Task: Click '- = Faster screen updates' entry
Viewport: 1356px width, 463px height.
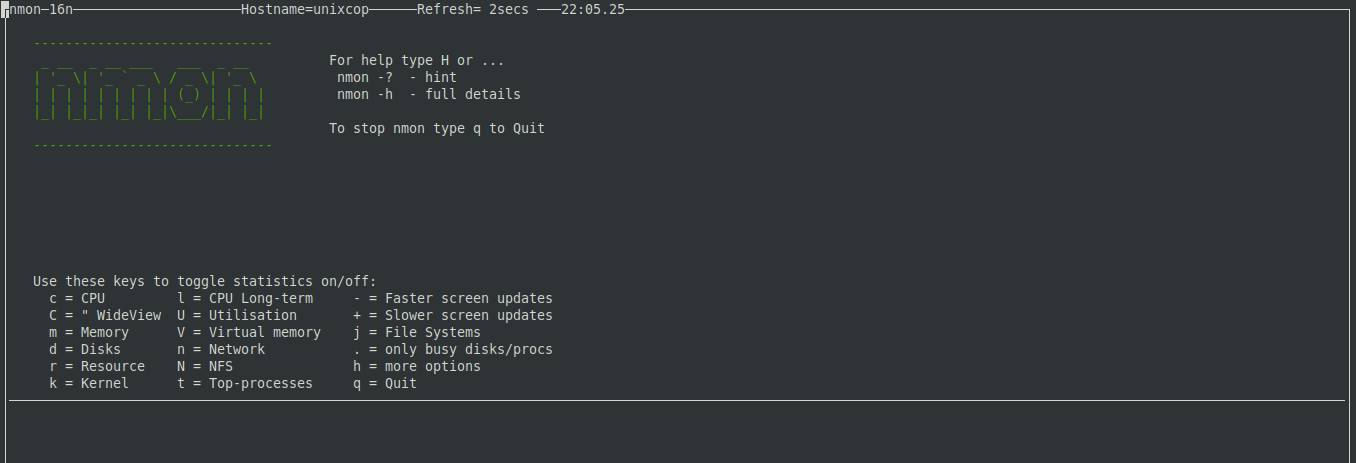Action: [x=453, y=298]
